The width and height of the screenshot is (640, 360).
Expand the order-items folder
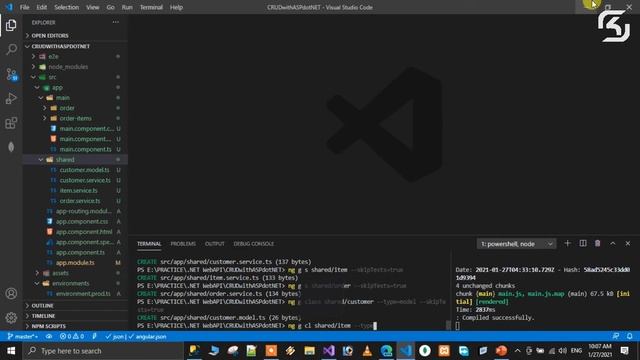(76, 118)
